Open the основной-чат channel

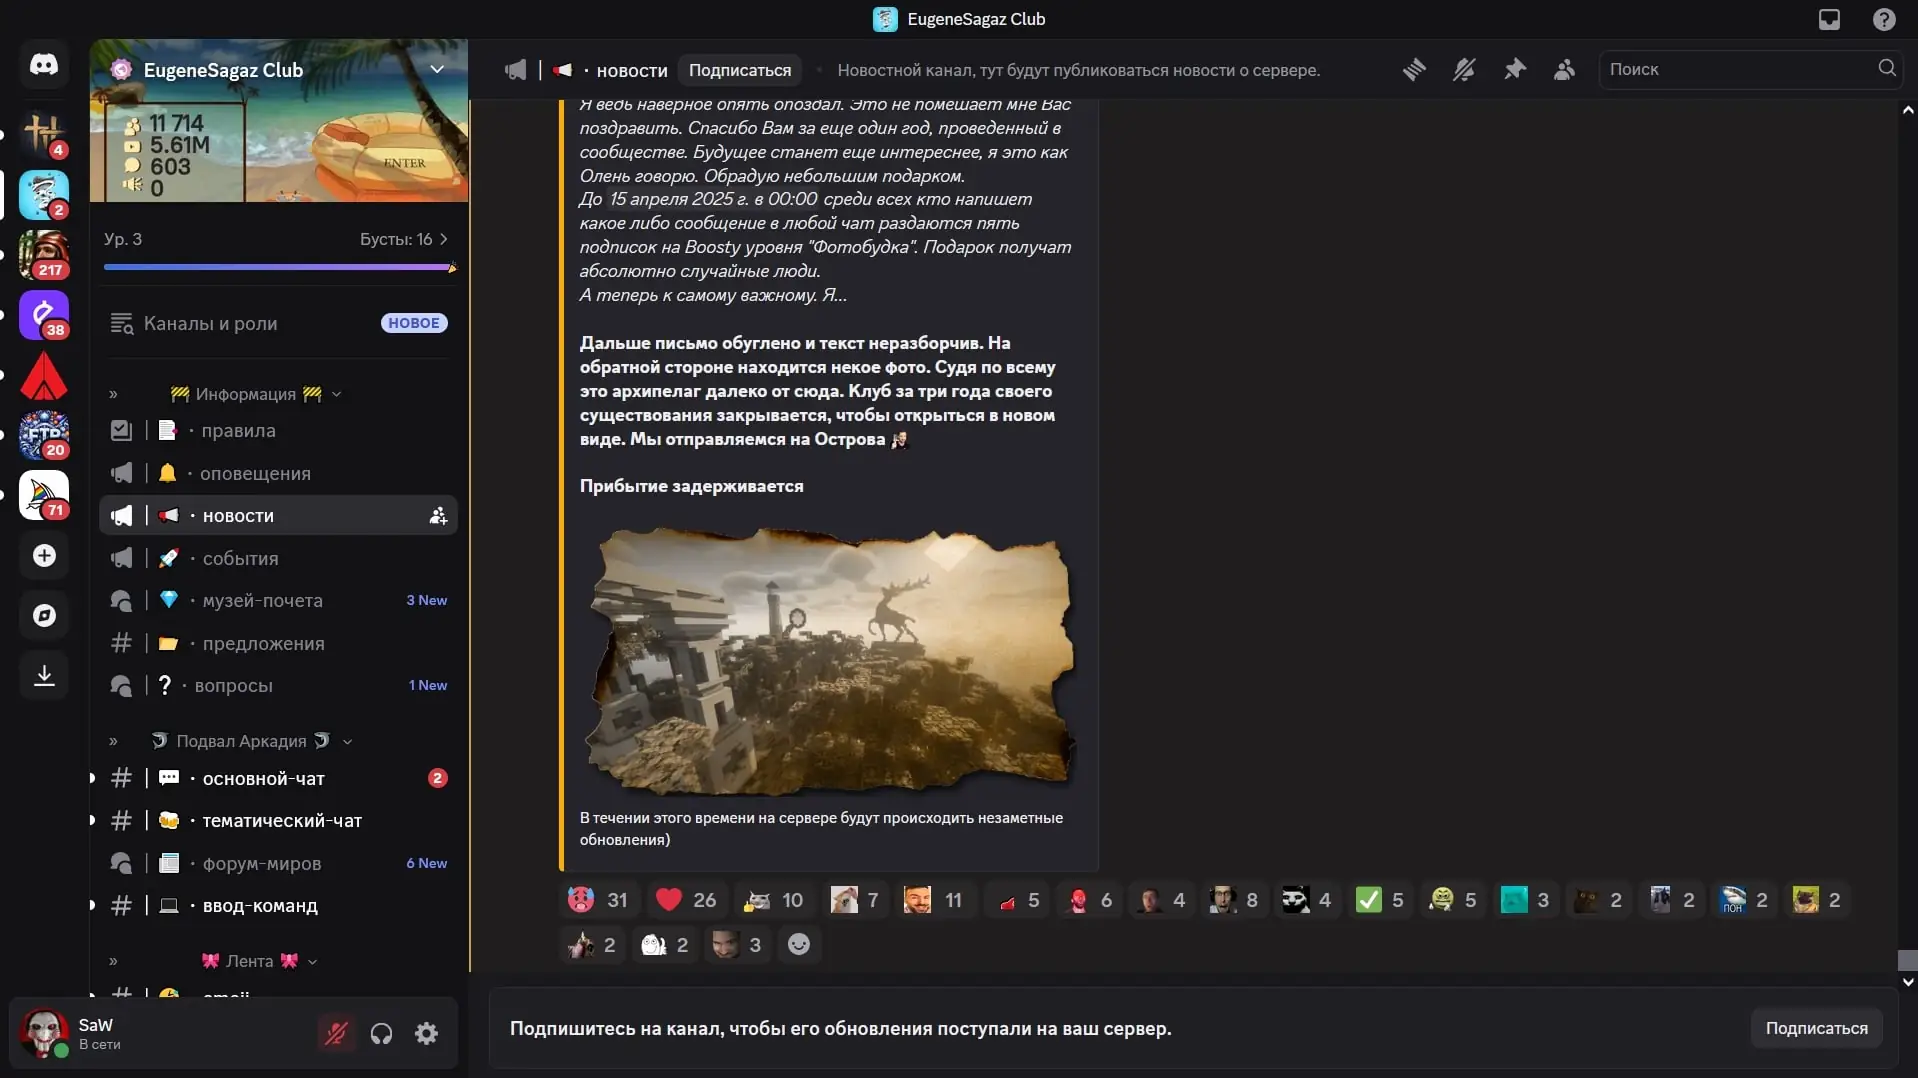263,778
